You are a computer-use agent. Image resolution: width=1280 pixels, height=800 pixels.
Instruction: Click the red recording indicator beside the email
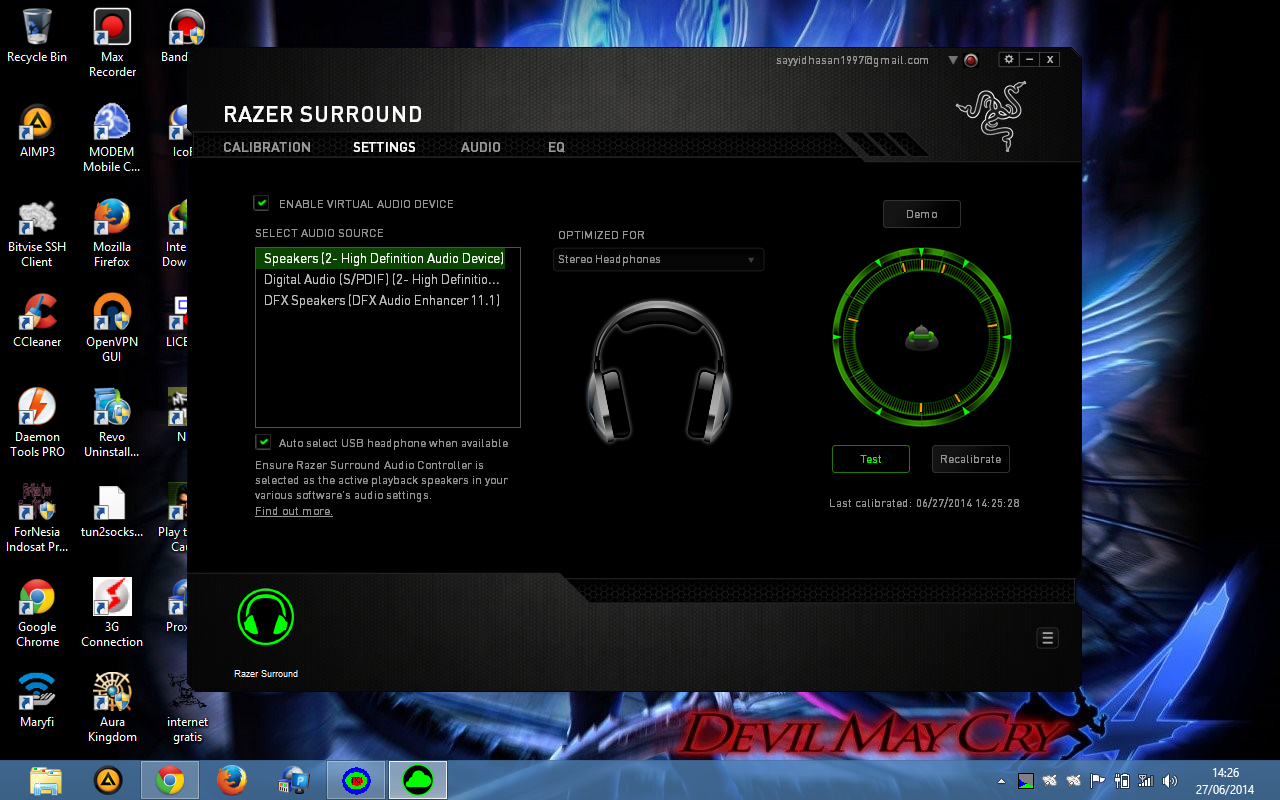pos(969,60)
